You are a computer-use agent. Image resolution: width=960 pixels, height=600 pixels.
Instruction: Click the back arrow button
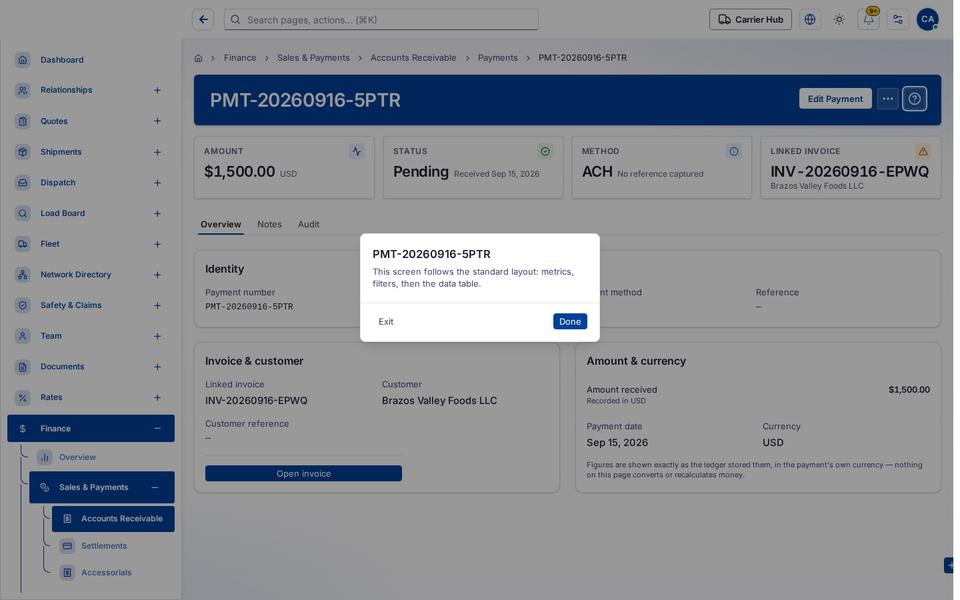(x=203, y=20)
